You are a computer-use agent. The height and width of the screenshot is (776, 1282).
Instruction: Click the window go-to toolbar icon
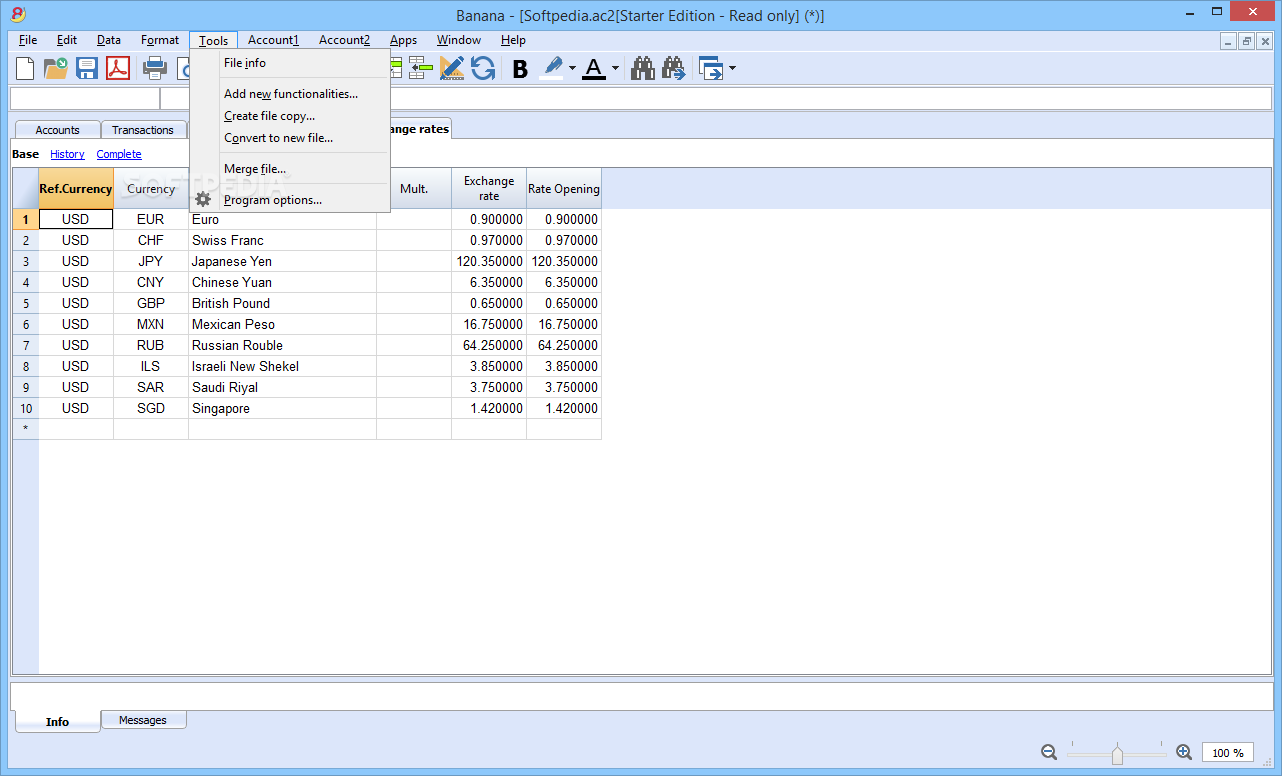[711, 68]
